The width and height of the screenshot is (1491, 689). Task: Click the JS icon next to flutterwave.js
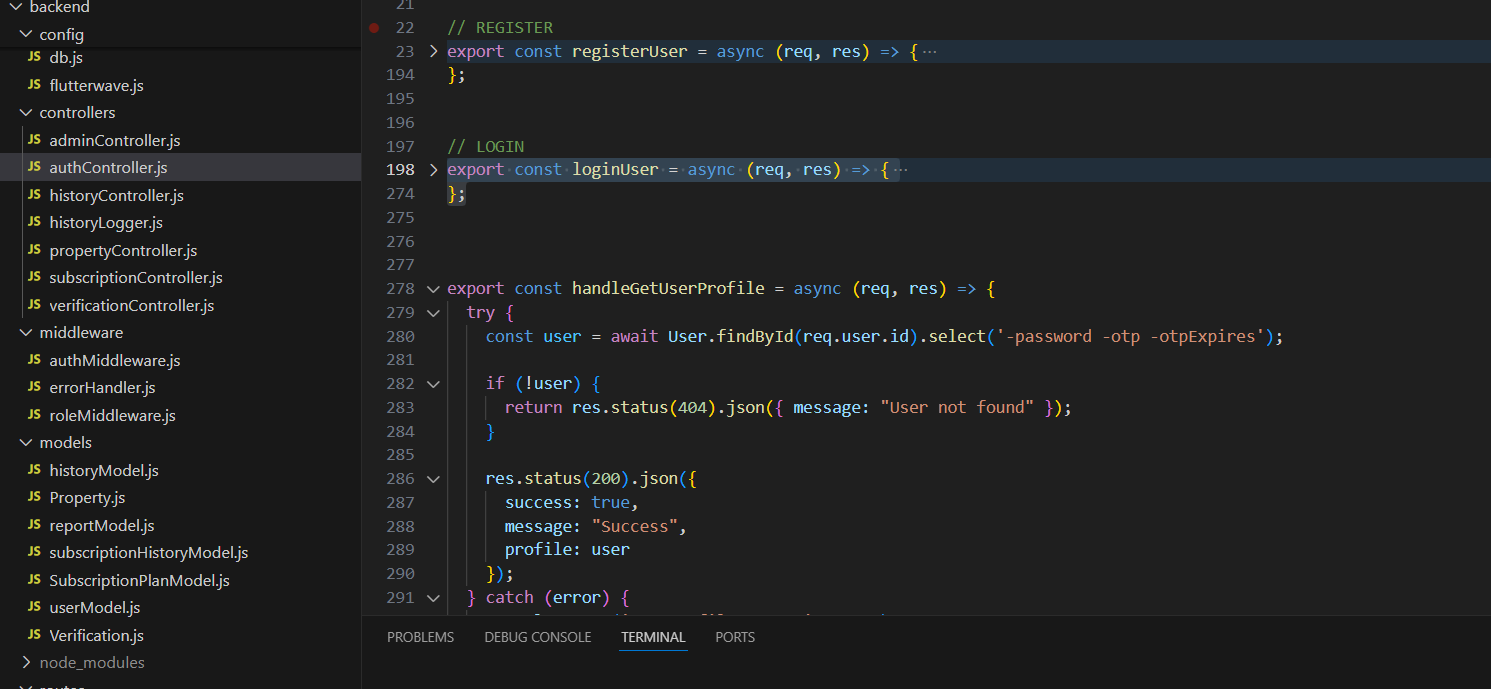point(34,86)
